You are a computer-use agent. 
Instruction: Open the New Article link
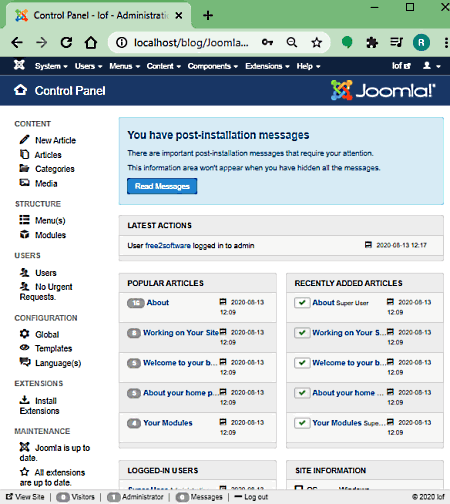pyautogui.click(x=55, y=140)
